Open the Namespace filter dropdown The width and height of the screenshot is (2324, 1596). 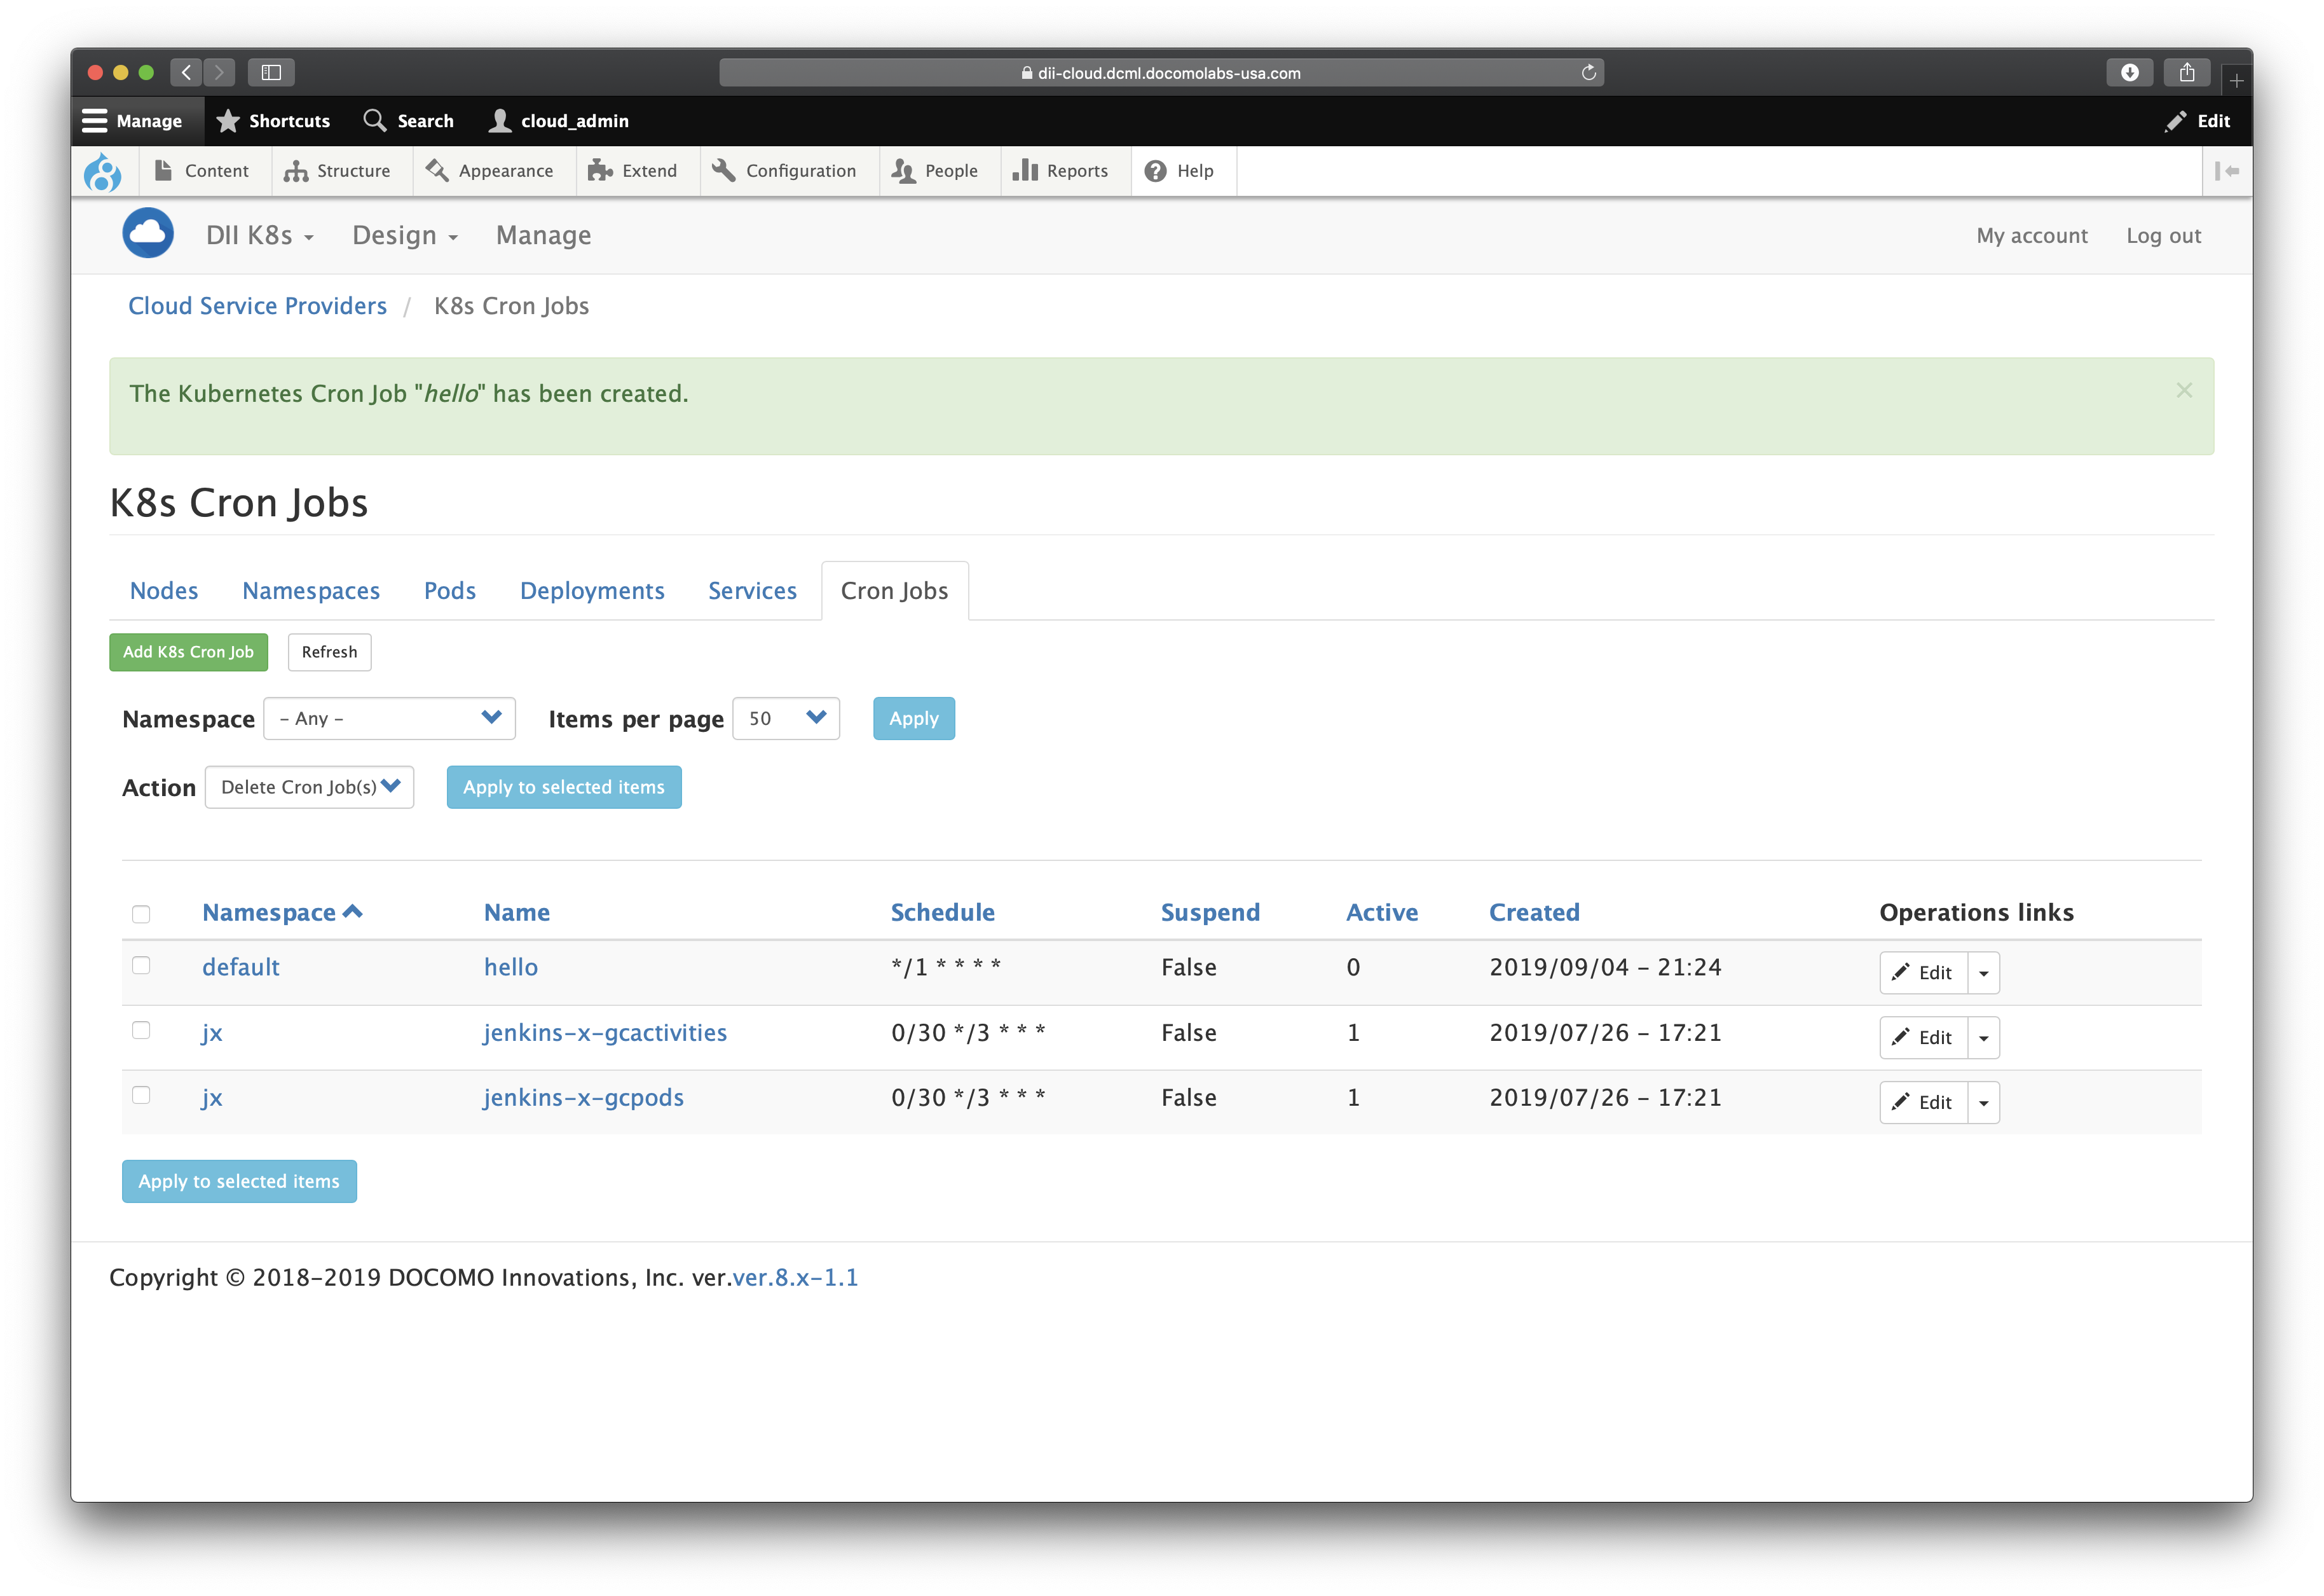pos(389,718)
